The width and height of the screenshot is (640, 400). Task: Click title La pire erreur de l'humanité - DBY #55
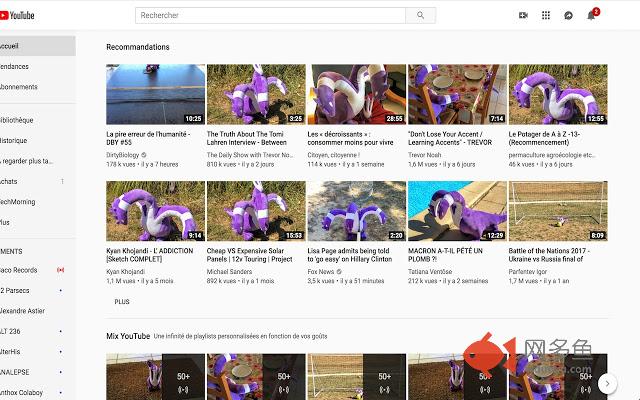pyautogui.click(x=148, y=138)
